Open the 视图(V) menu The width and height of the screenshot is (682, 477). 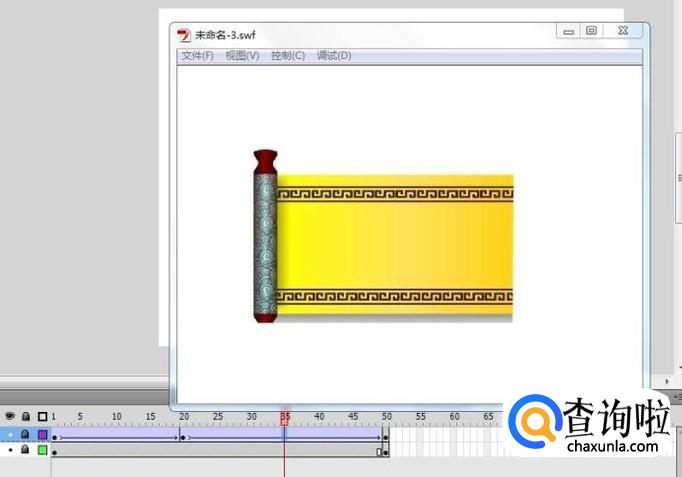point(242,56)
